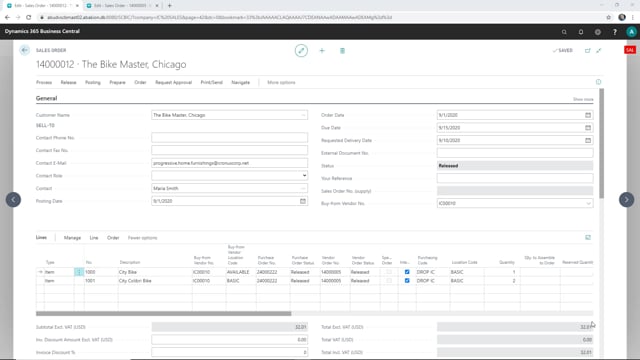This screenshot has height=360, width=640.
Task: Click browser back arrow
Action: coord(7,17)
